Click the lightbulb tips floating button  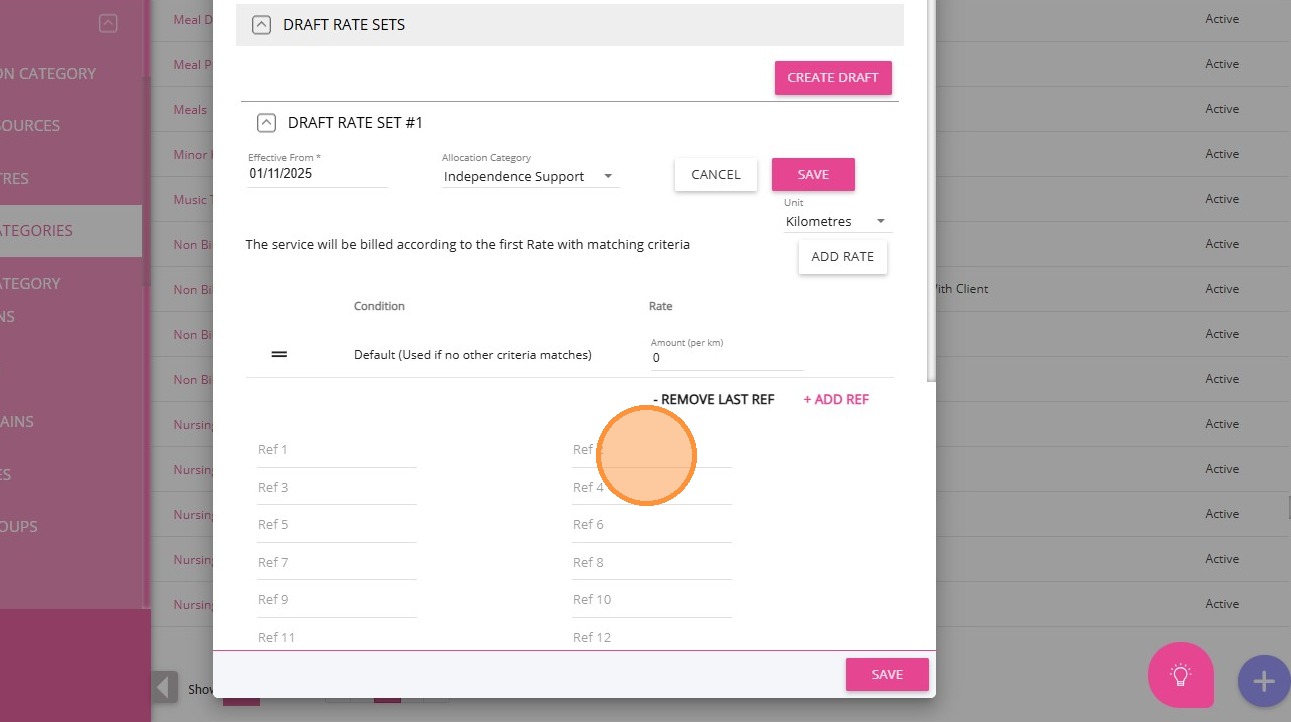point(1181,674)
